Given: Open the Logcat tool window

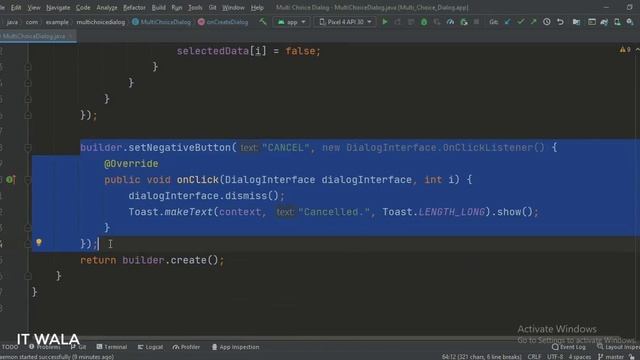Looking at the screenshot, I should tap(150, 347).
